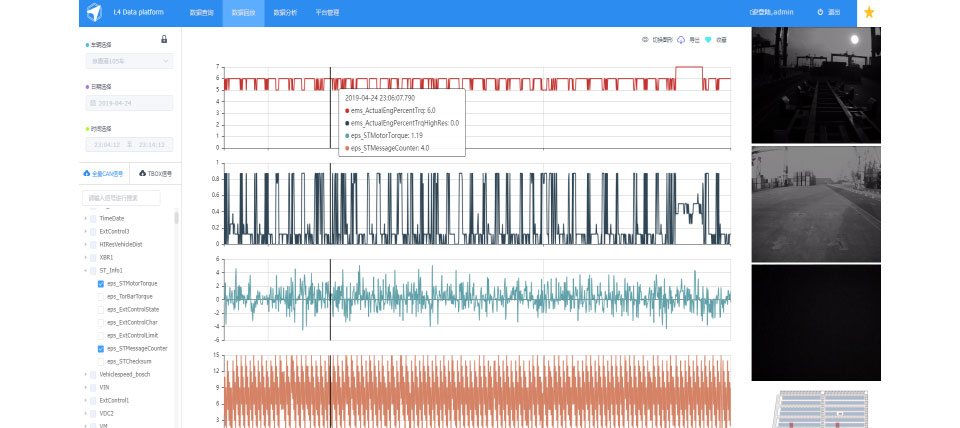
Task: Click the logout text link
Action: (834, 12)
